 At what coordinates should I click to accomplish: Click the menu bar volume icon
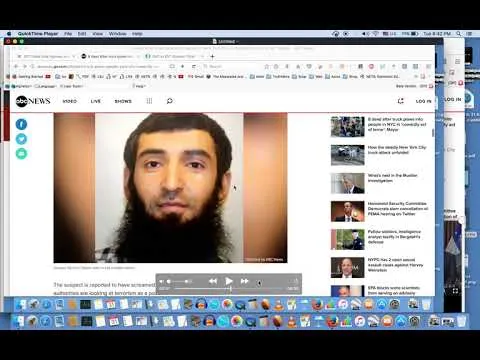pyautogui.click(x=365, y=34)
